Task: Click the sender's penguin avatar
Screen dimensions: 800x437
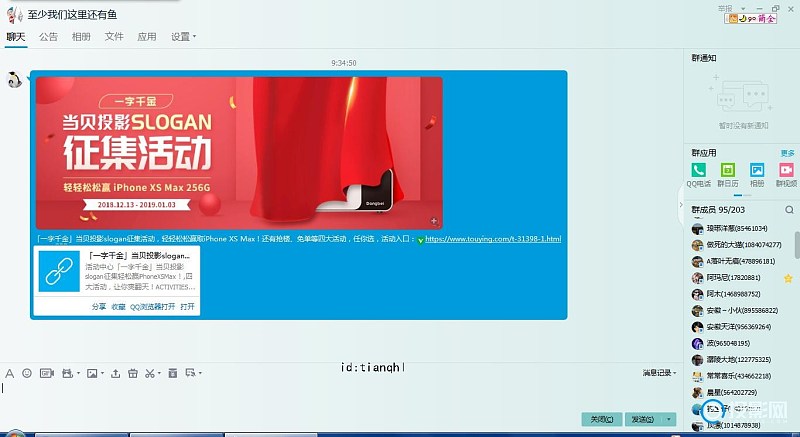Action: (14, 80)
